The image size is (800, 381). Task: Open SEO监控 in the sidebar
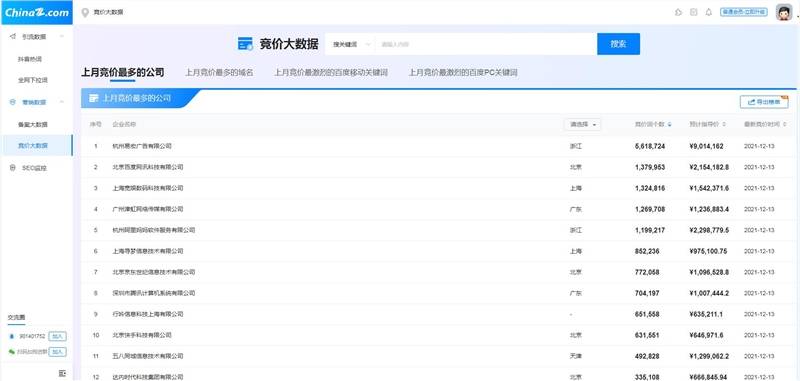[x=34, y=168]
